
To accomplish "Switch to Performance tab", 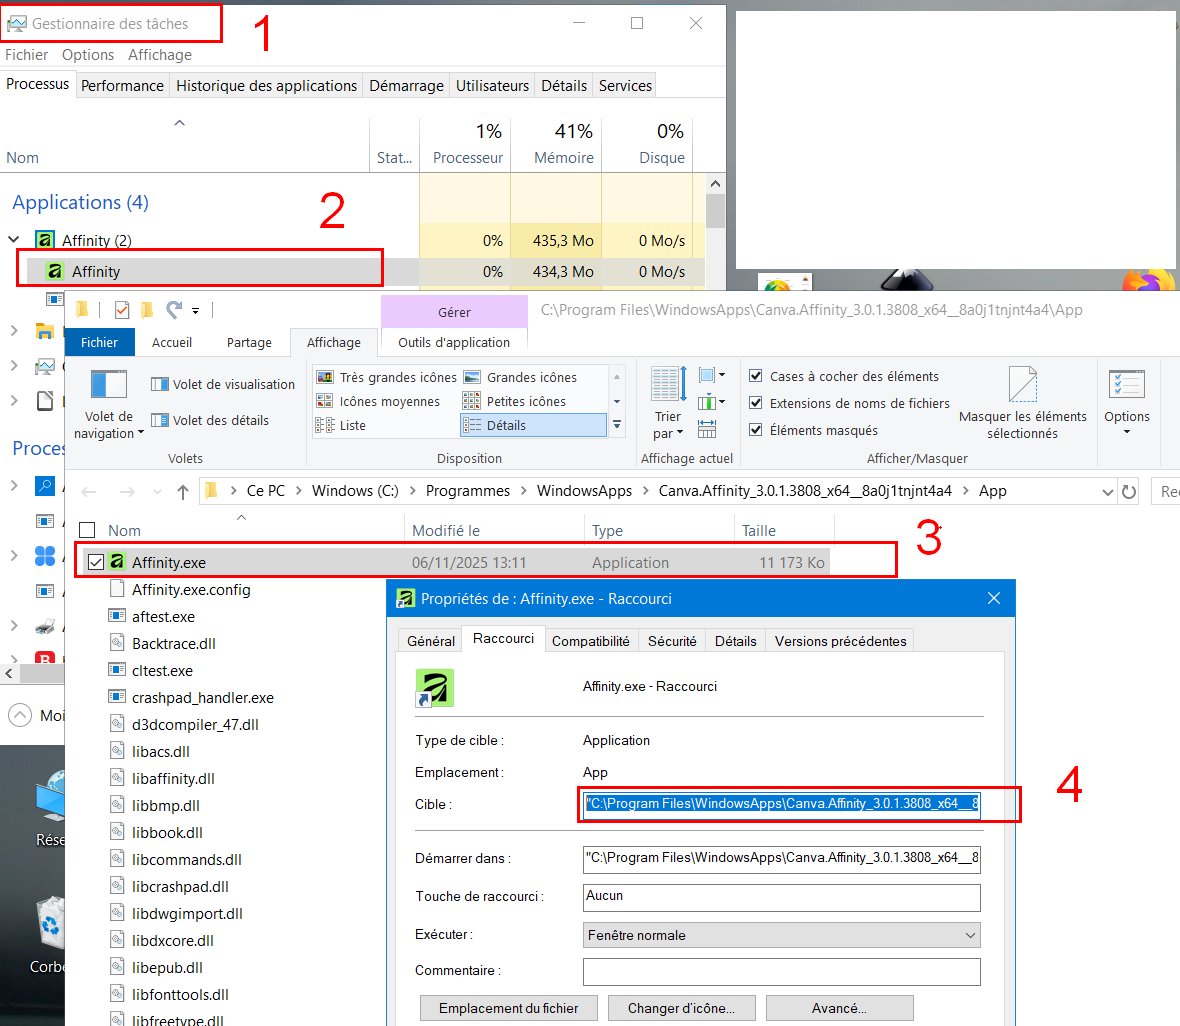I will coord(122,86).
